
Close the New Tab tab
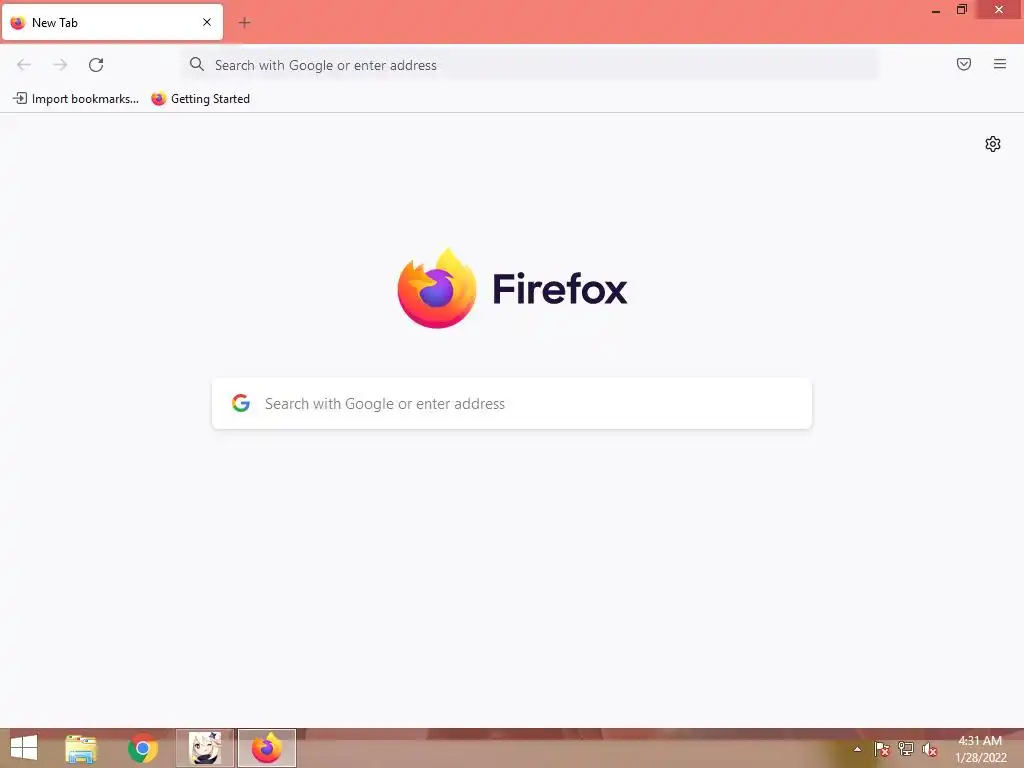[x=207, y=22]
